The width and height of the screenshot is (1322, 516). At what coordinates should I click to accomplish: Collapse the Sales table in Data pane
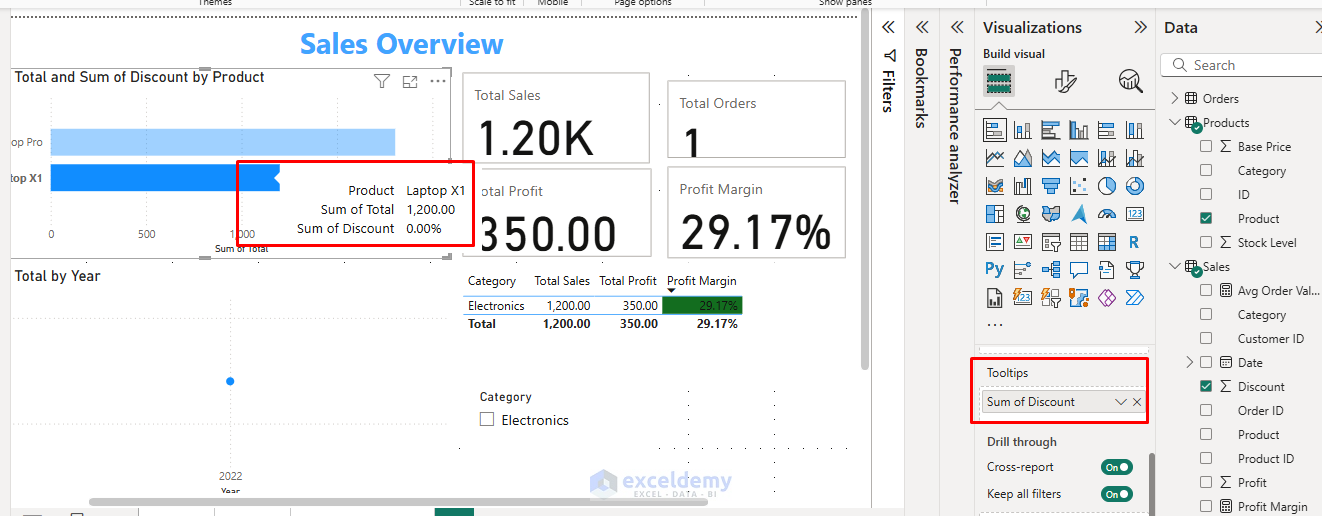[1174, 267]
